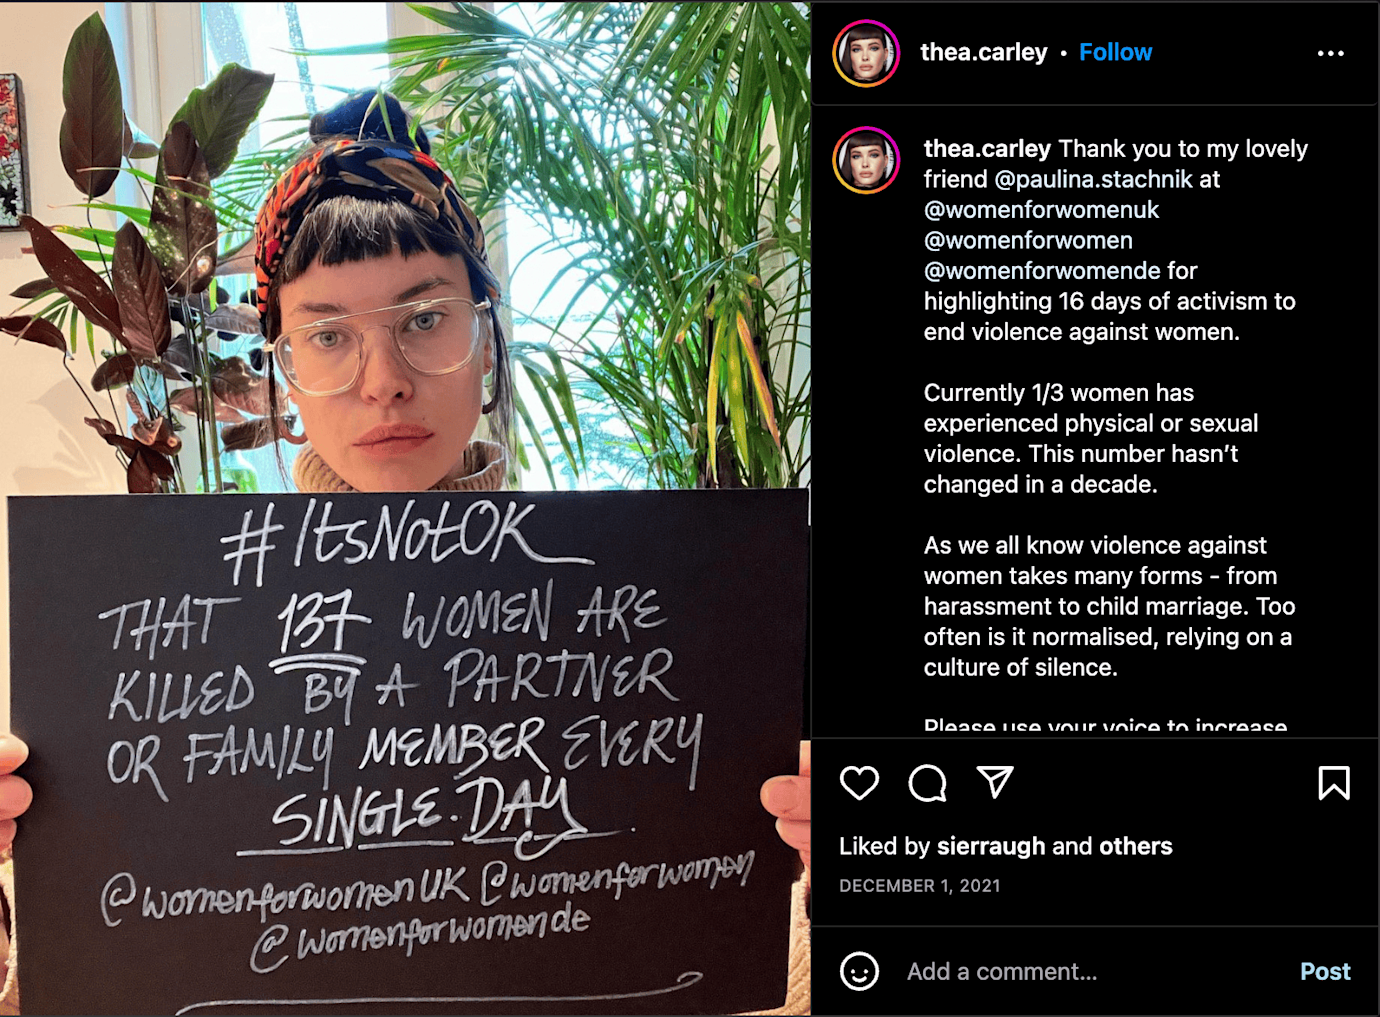
Task: View sierraugh profile from likes
Action: (x=991, y=846)
